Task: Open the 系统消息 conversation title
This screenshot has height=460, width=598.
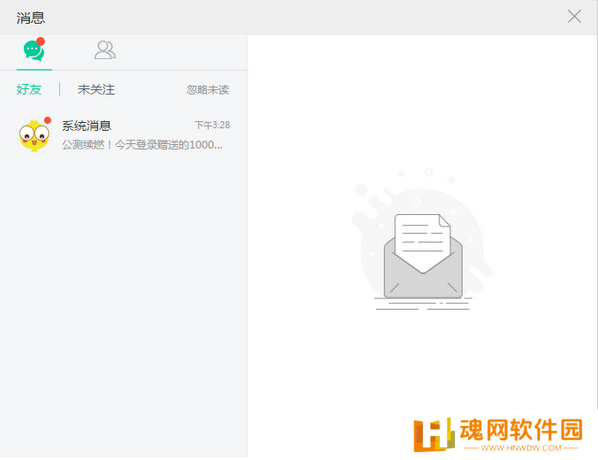Action: (87, 125)
